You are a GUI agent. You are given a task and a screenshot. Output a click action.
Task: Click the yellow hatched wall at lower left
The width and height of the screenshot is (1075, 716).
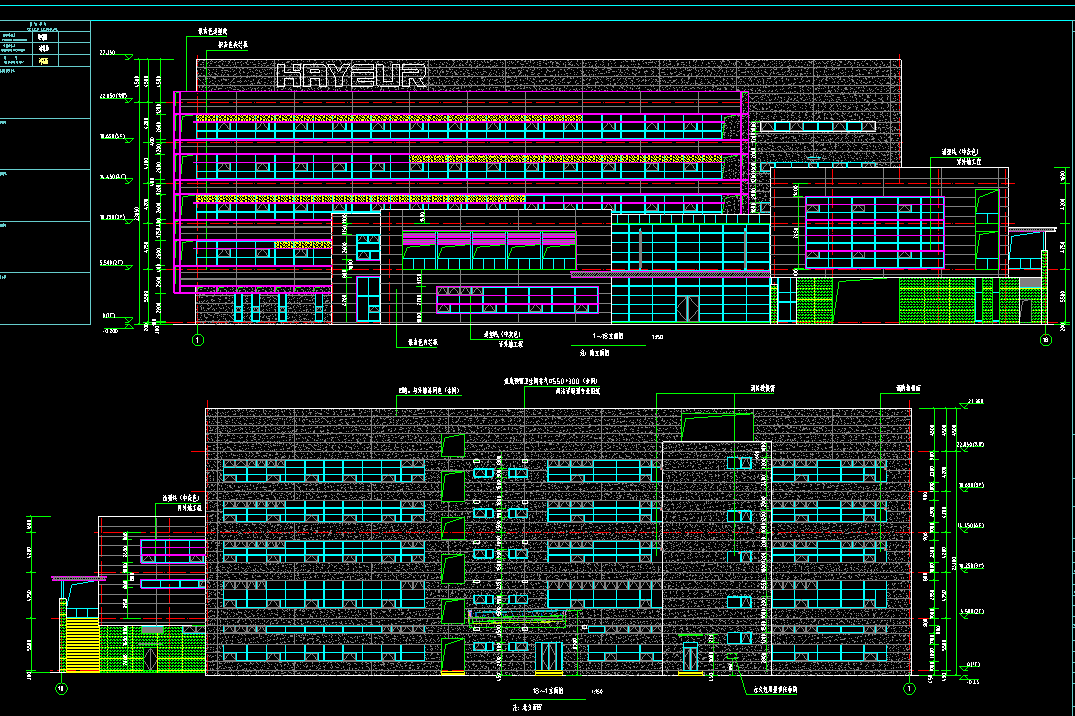[79, 643]
